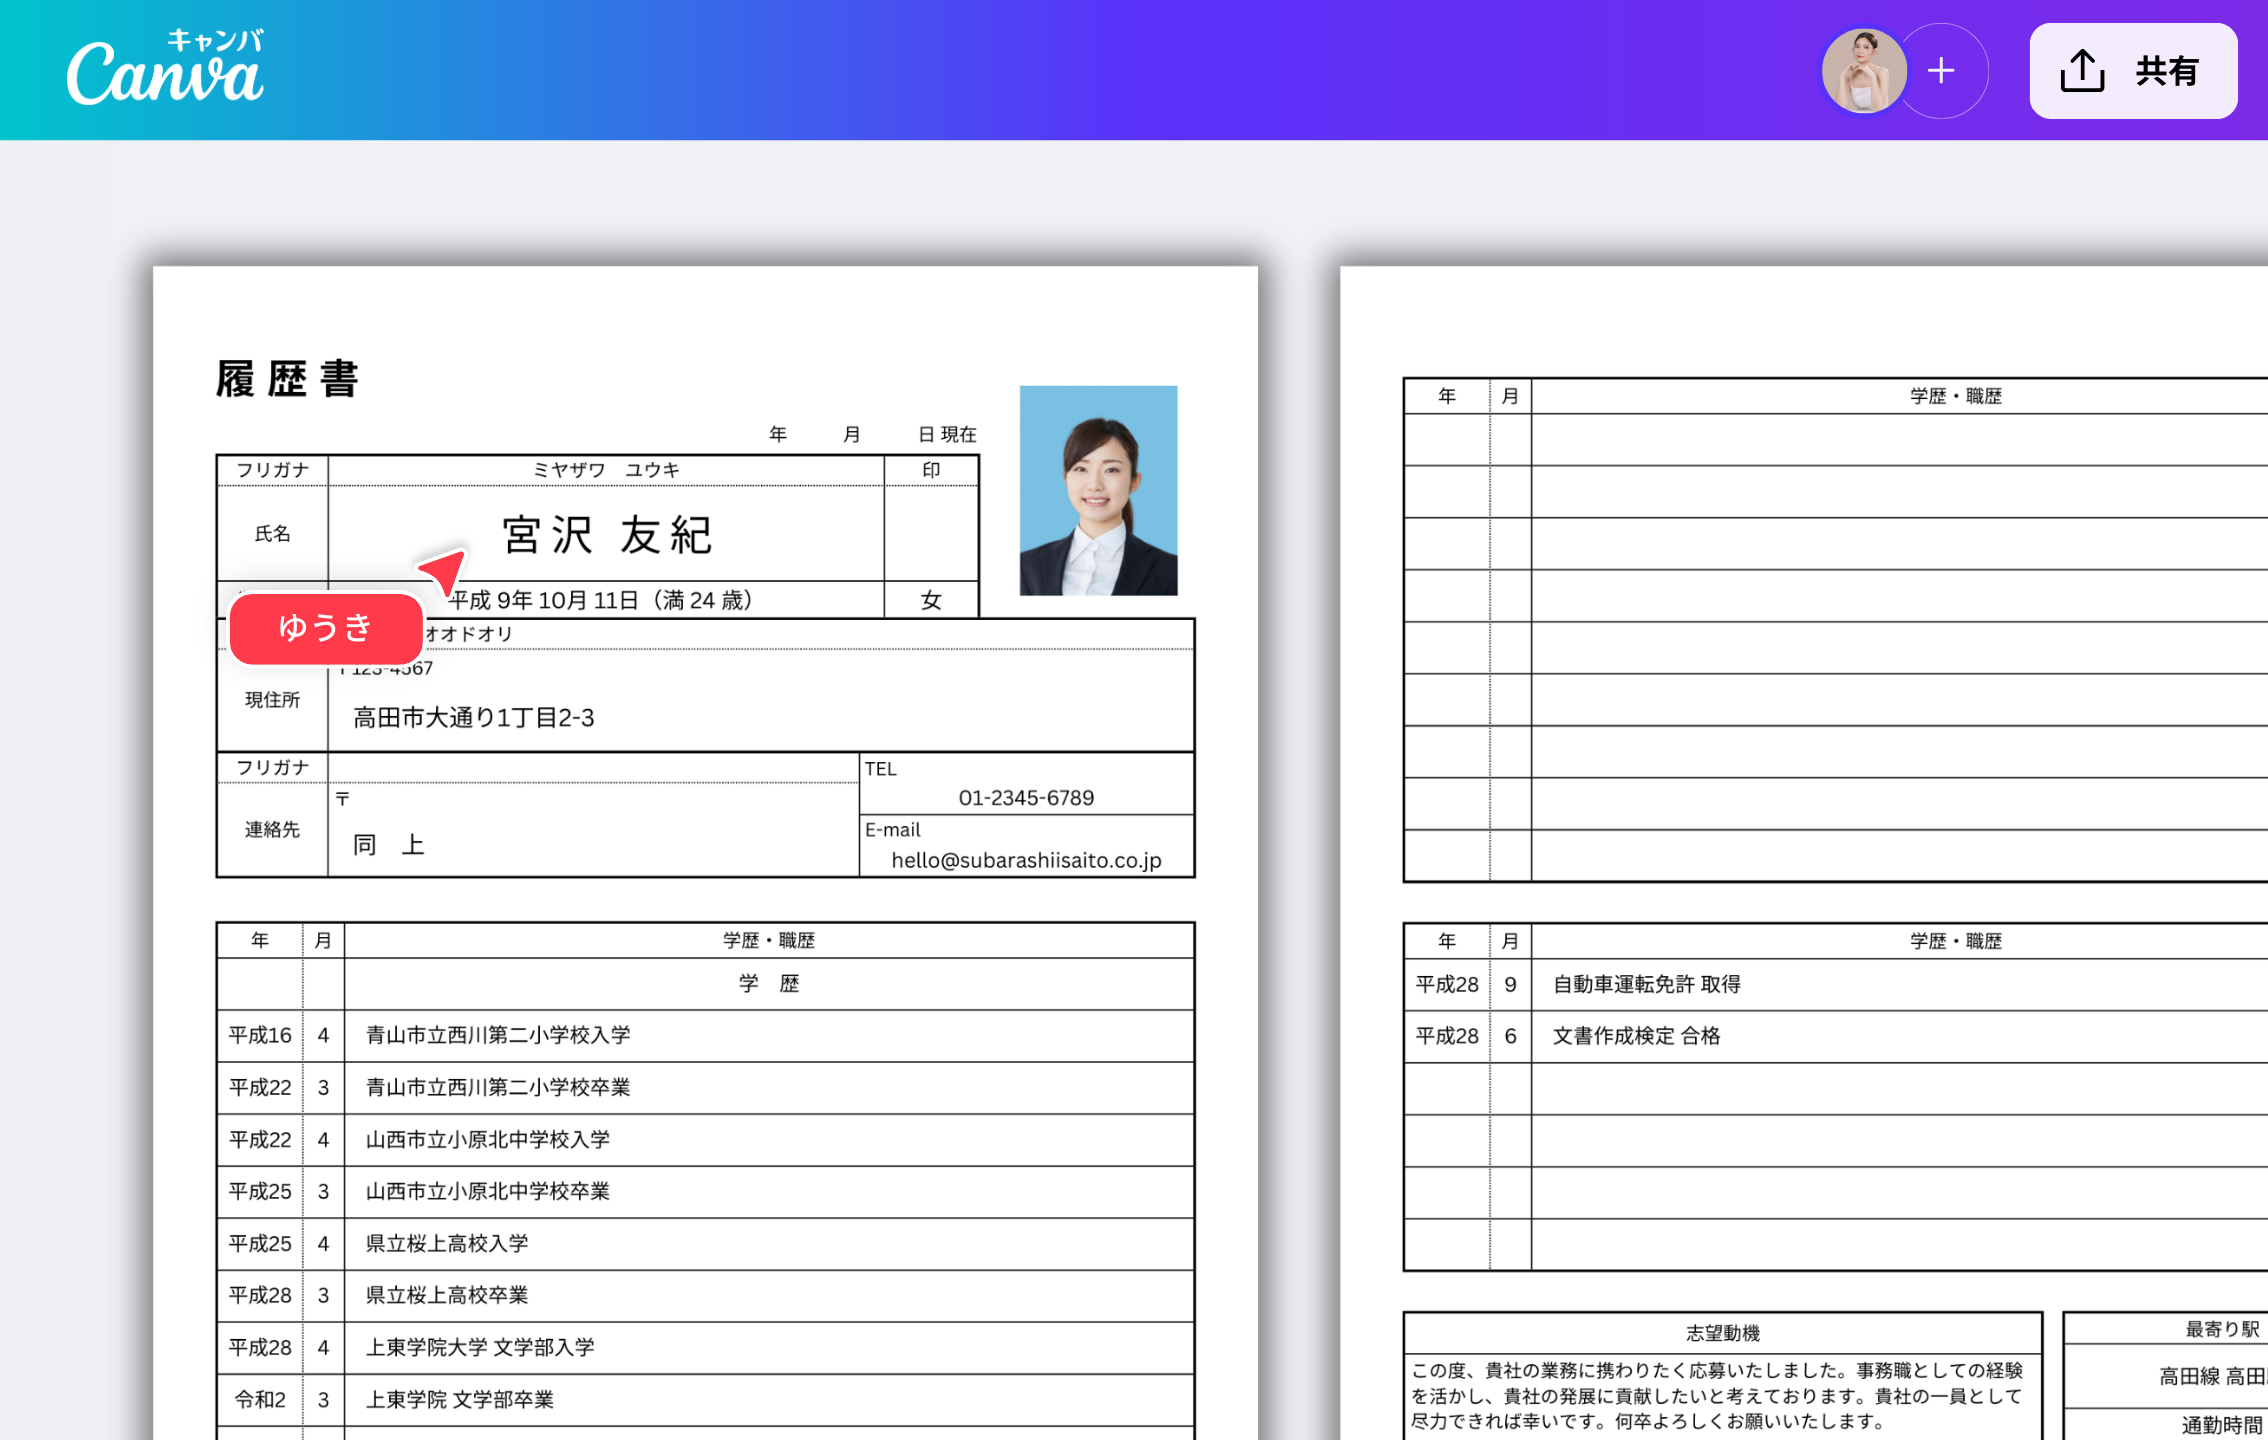Select the 履歴書 title text
2268x1440 pixels.
pyautogui.click(x=288, y=380)
